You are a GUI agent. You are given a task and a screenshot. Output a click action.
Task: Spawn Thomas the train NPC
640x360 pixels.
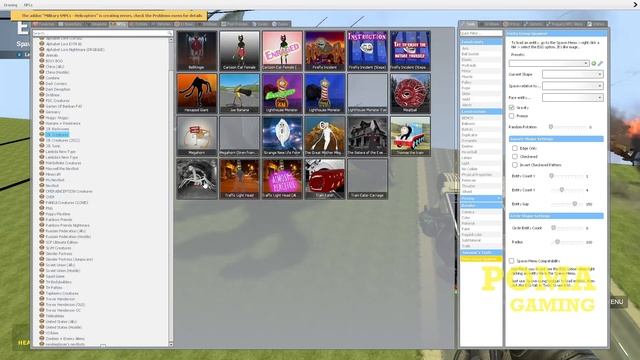410,136
